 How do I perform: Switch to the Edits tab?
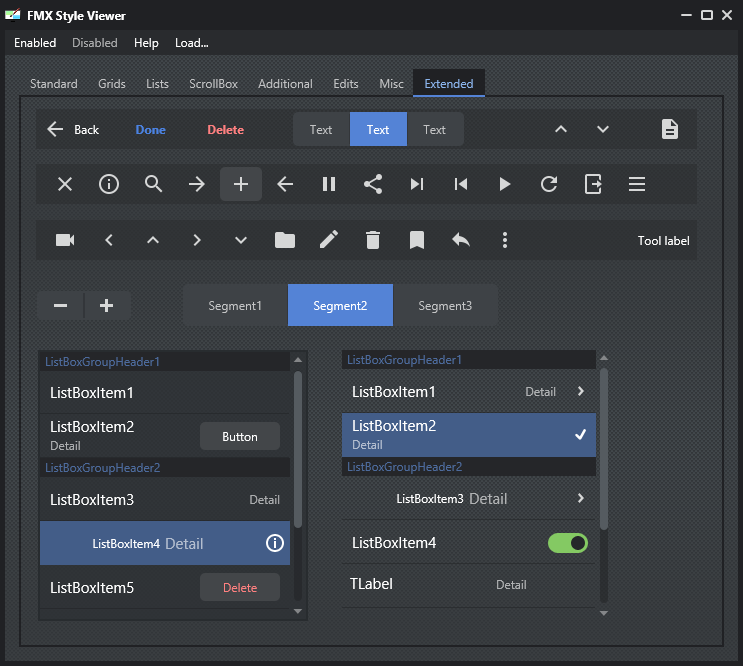point(346,84)
